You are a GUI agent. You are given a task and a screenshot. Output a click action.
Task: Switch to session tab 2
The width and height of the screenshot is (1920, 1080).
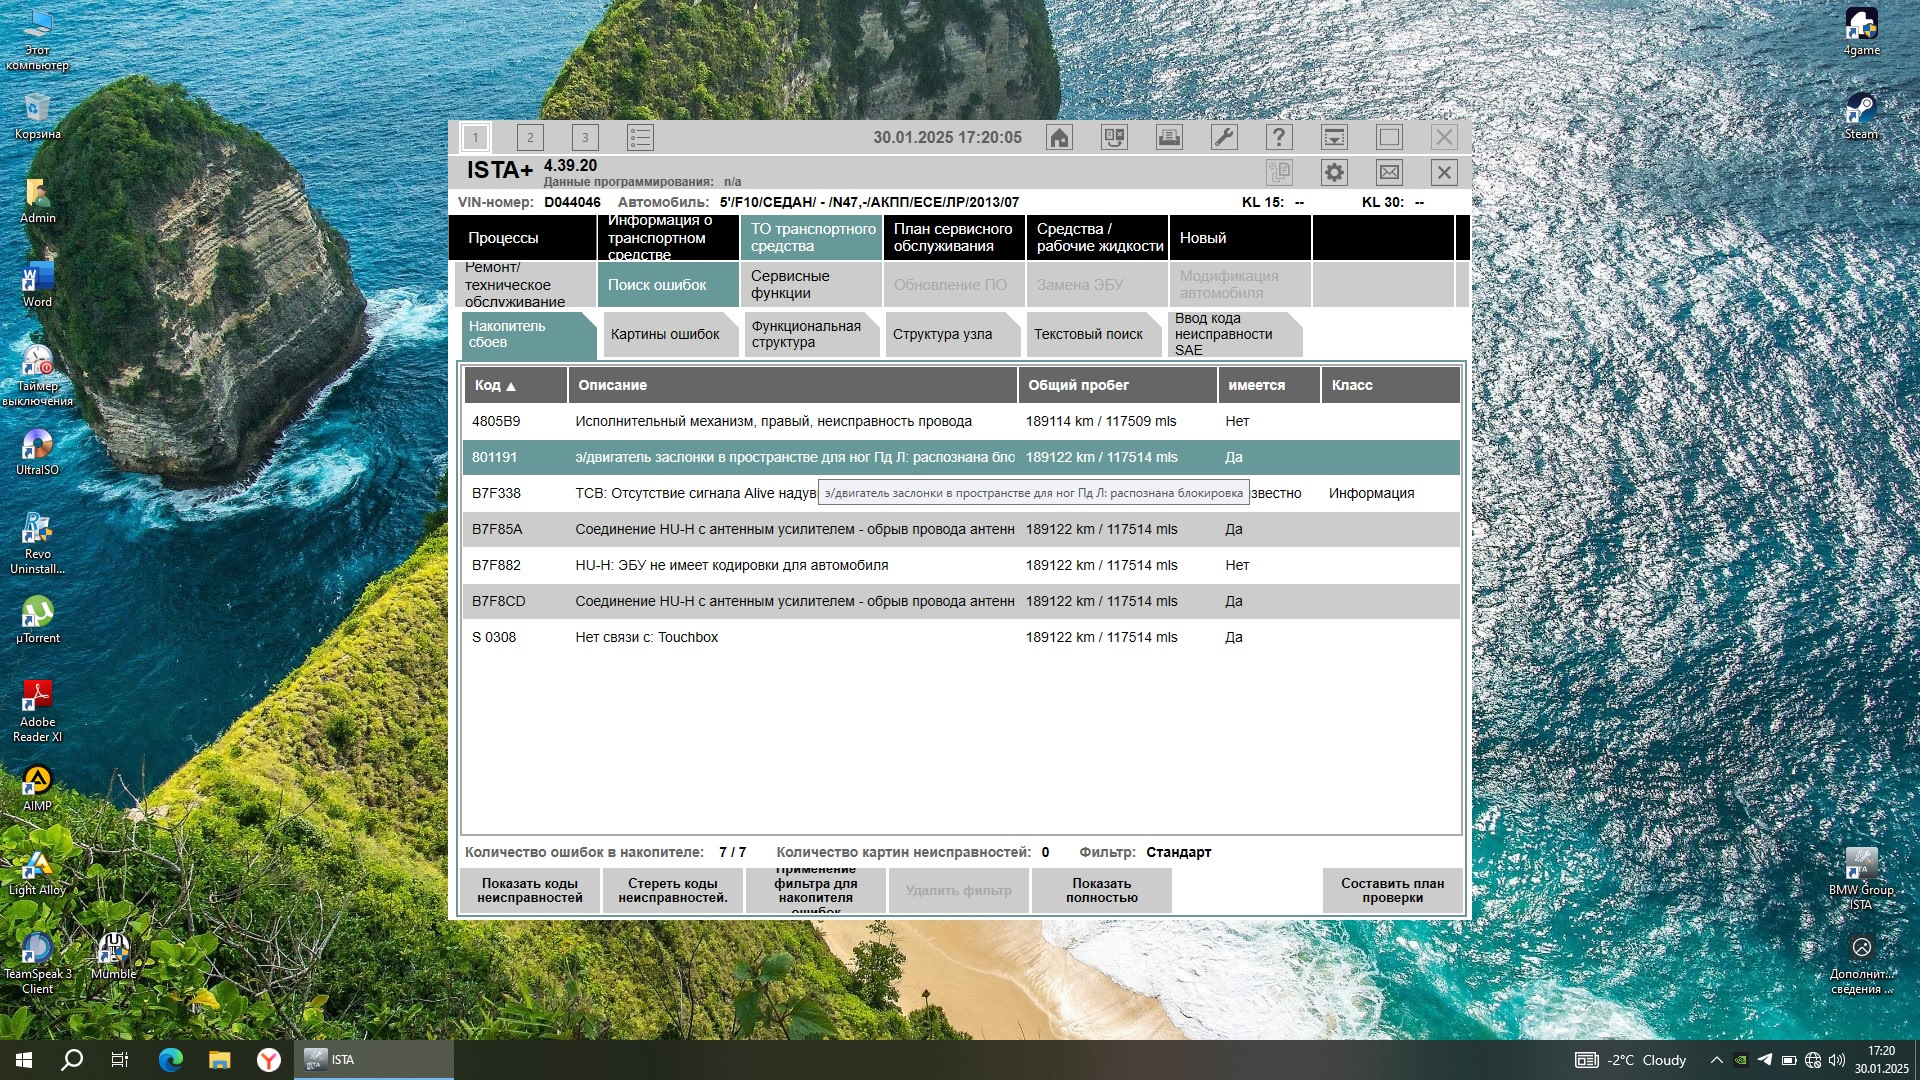[x=530, y=137]
